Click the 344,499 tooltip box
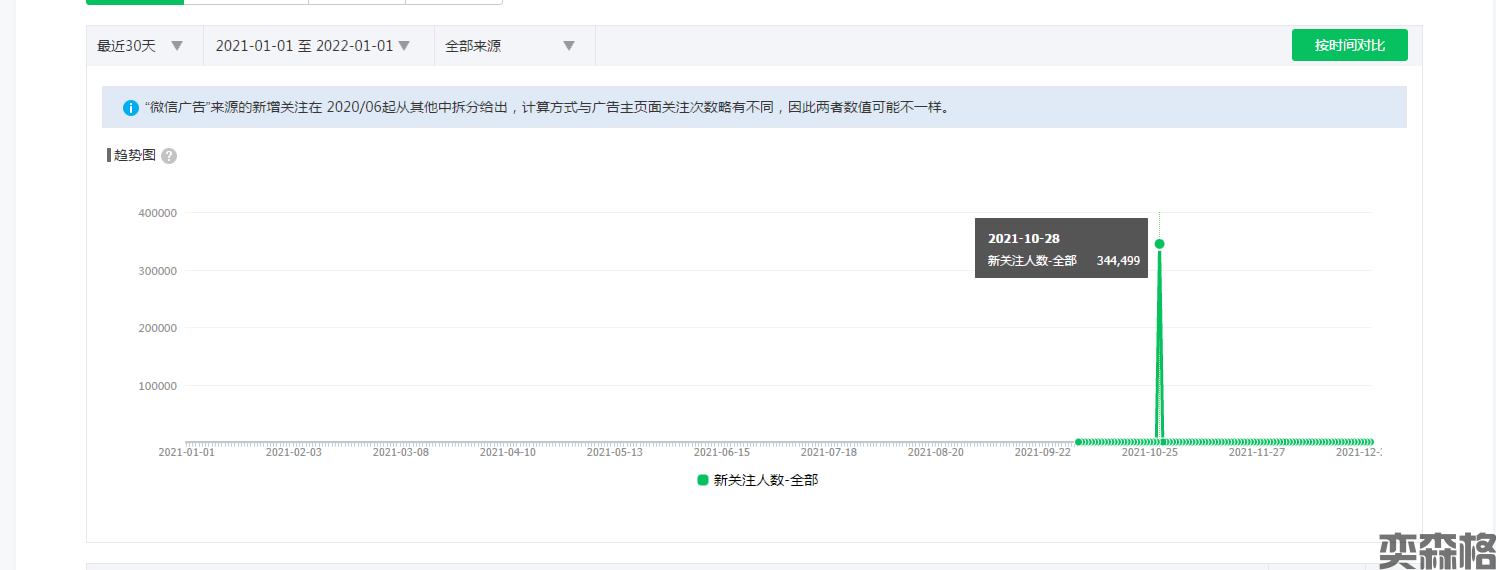This screenshot has height=570, width=1496. [x=1061, y=249]
